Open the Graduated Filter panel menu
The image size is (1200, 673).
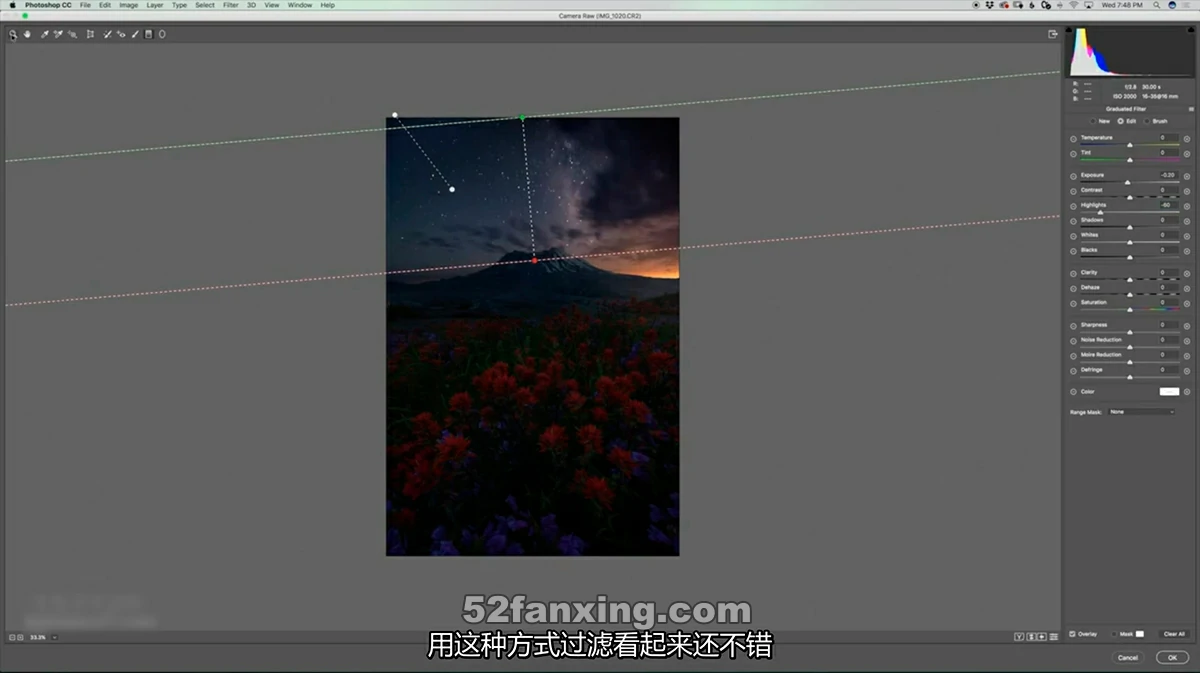point(1190,109)
